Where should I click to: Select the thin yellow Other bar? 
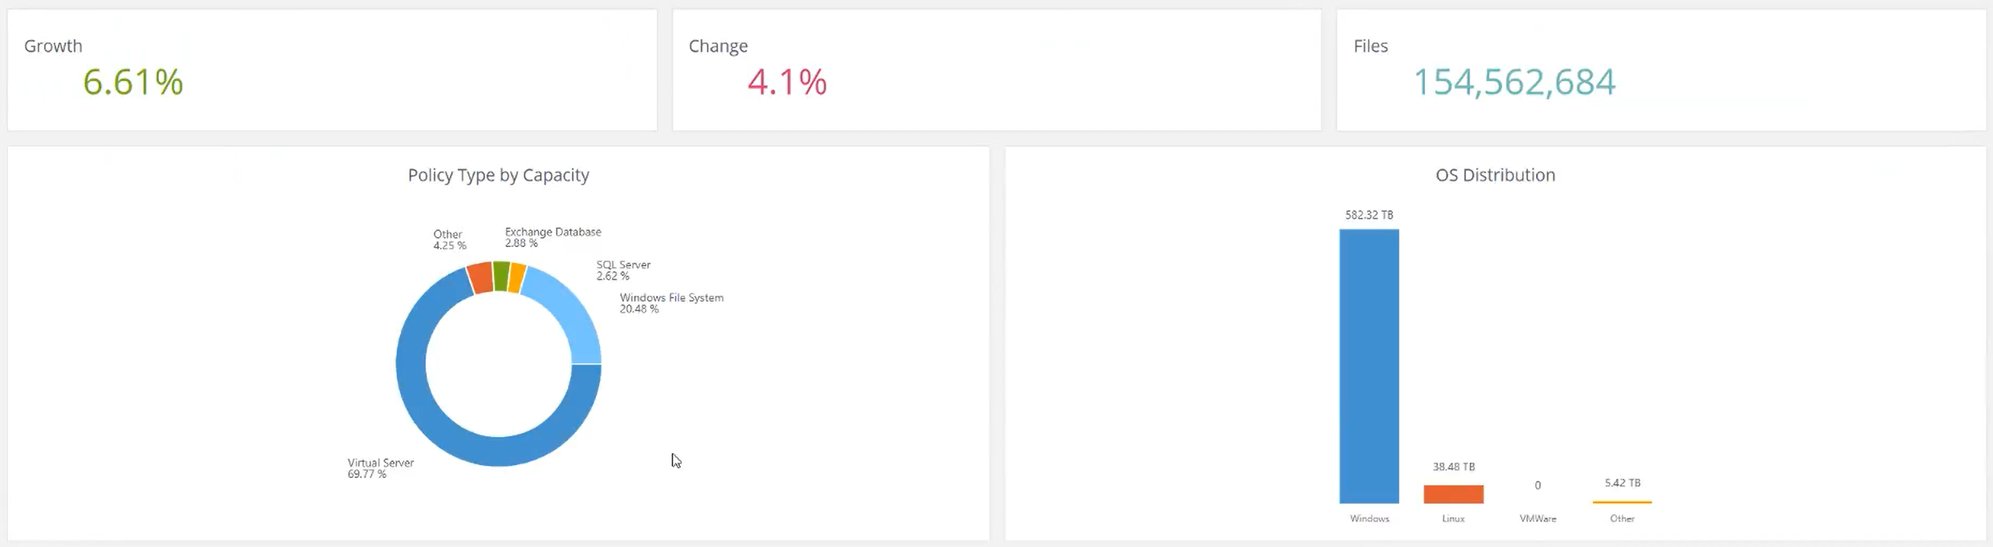[x=1622, y=501]
